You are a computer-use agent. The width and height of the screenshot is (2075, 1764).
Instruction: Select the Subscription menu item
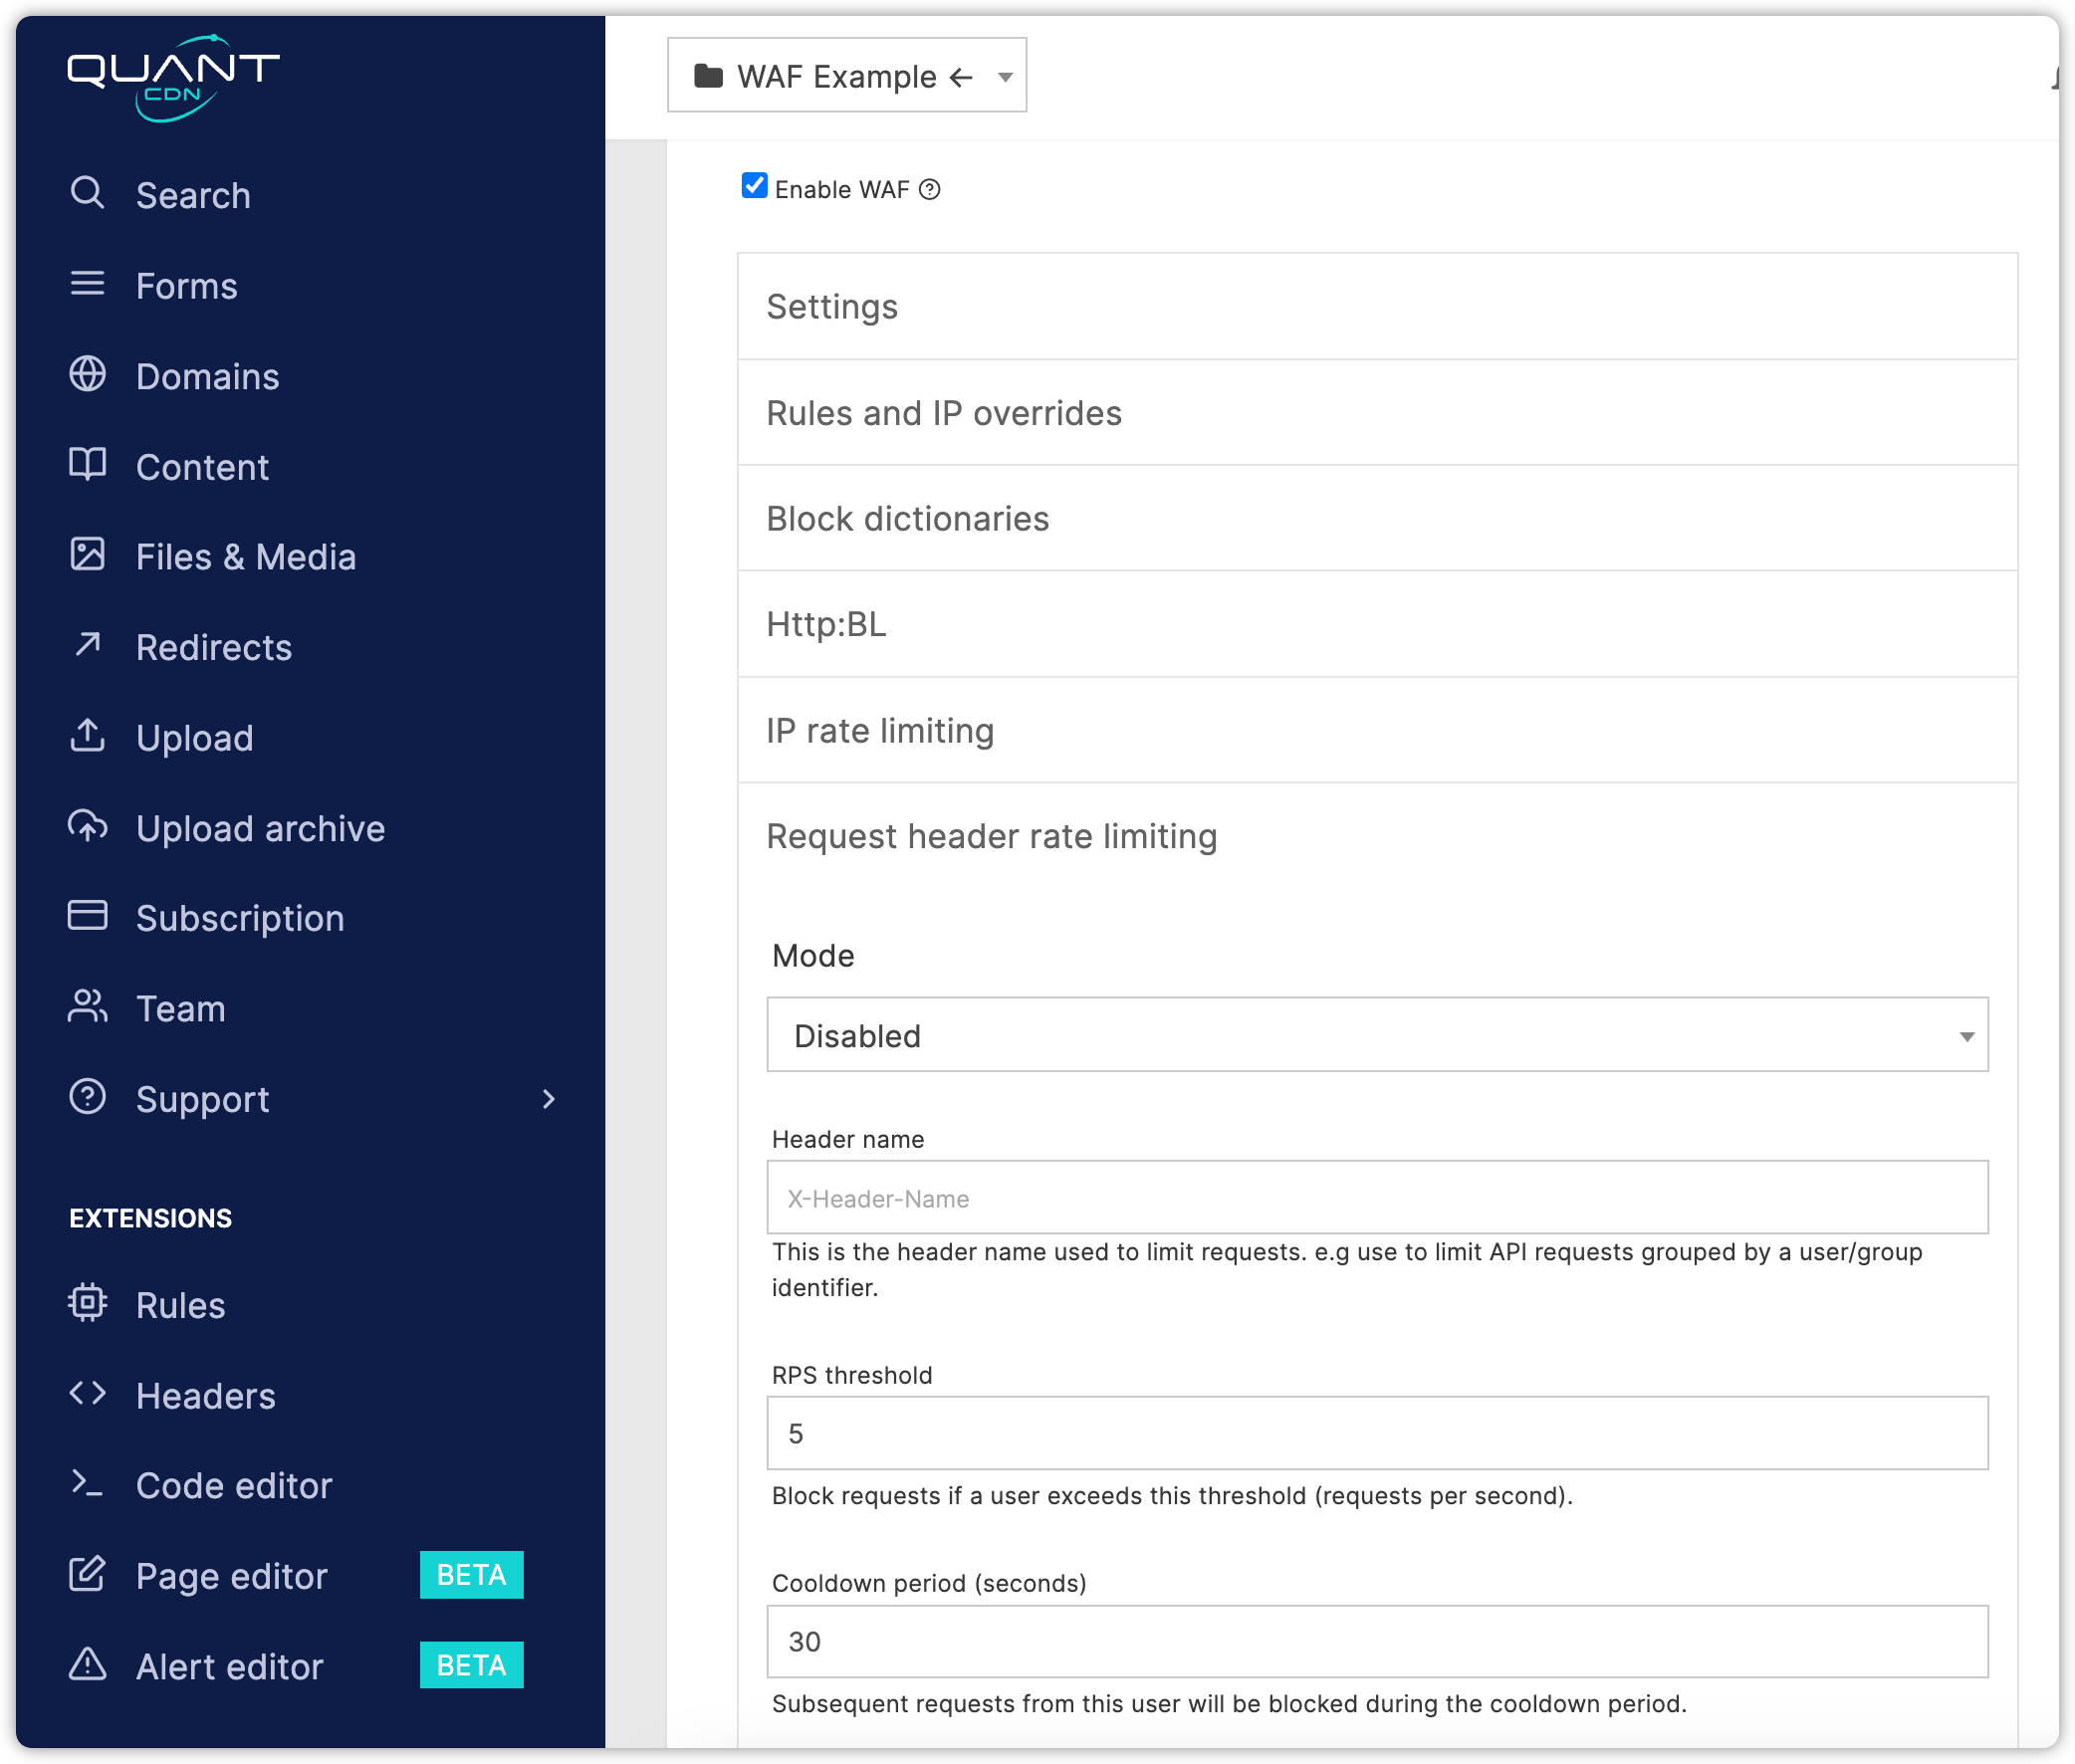tap(240, 917)
